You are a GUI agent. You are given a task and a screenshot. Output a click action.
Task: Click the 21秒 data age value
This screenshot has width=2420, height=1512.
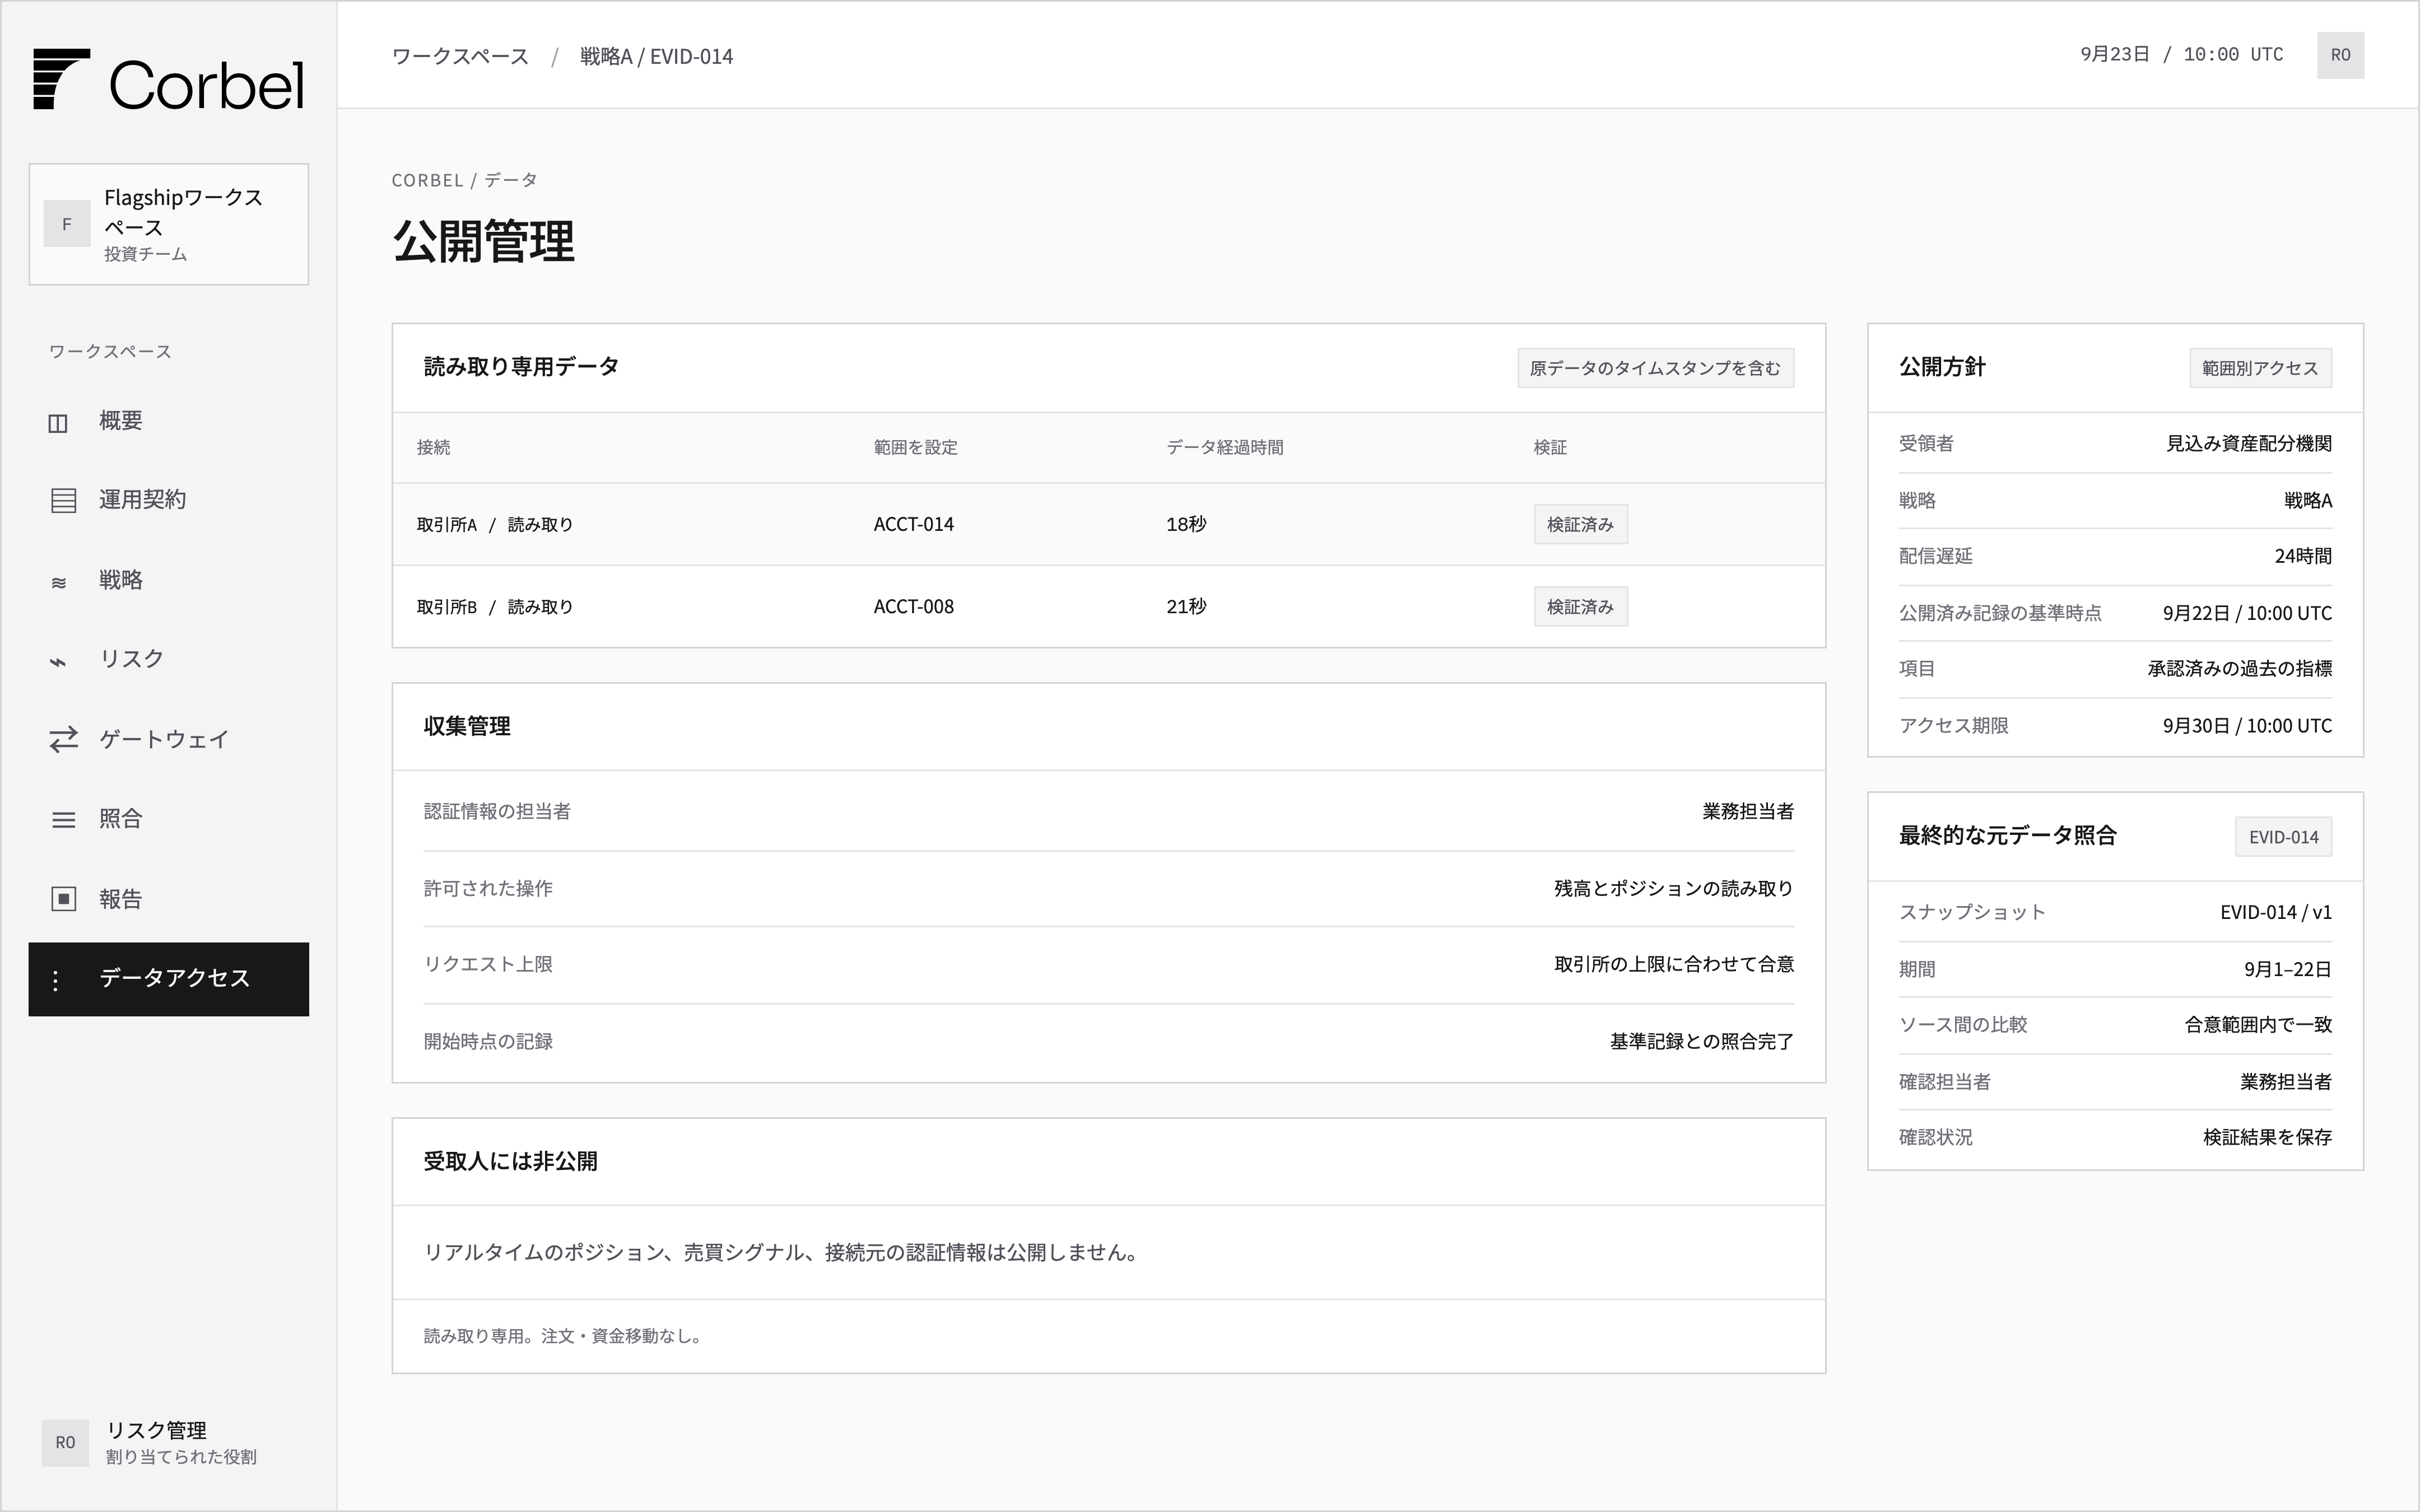click(1186, 607)
